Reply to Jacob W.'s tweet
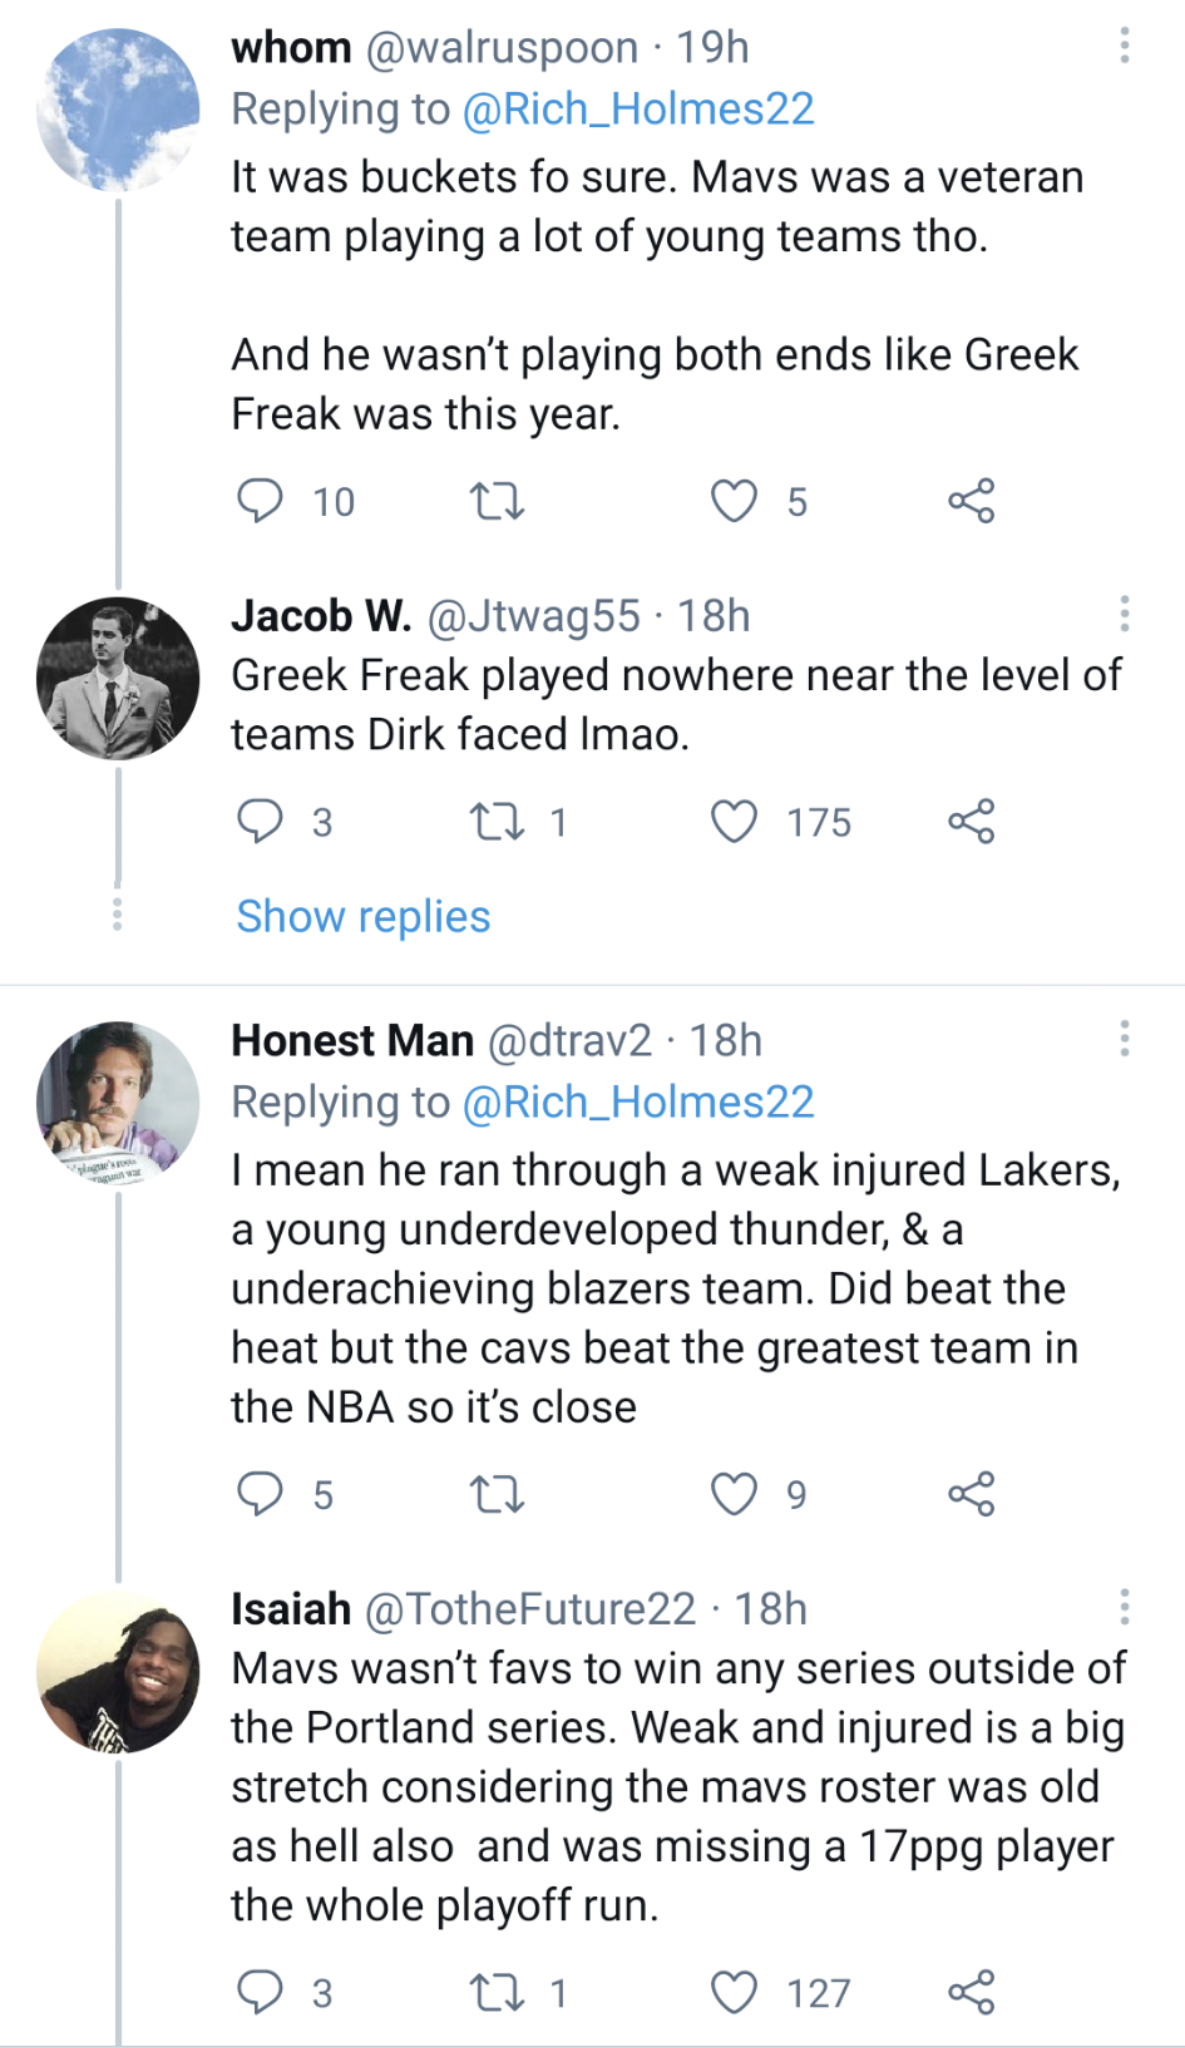The height and width of the screenshot is (2048, 1185). pos(259,822)
